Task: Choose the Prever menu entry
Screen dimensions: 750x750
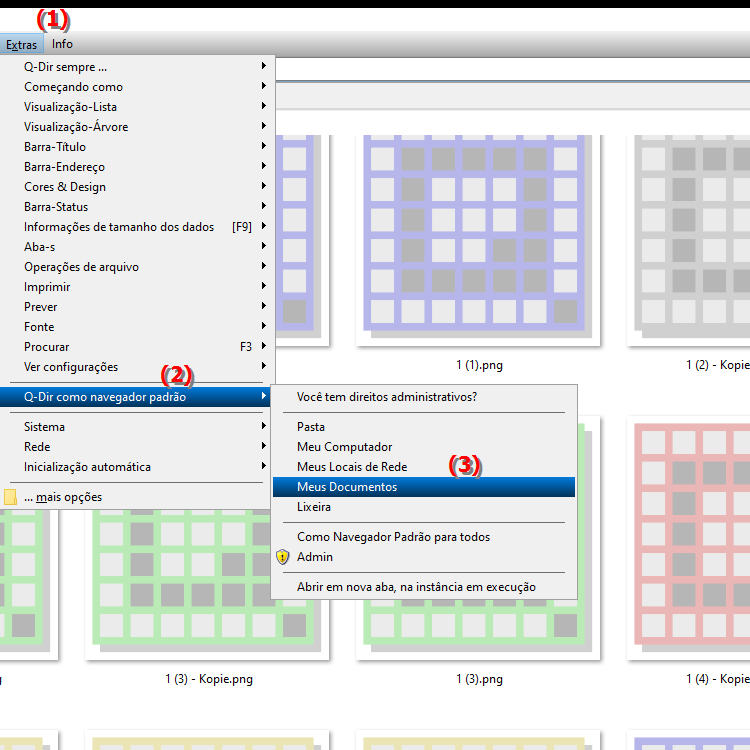Action: tap(138, 307)
